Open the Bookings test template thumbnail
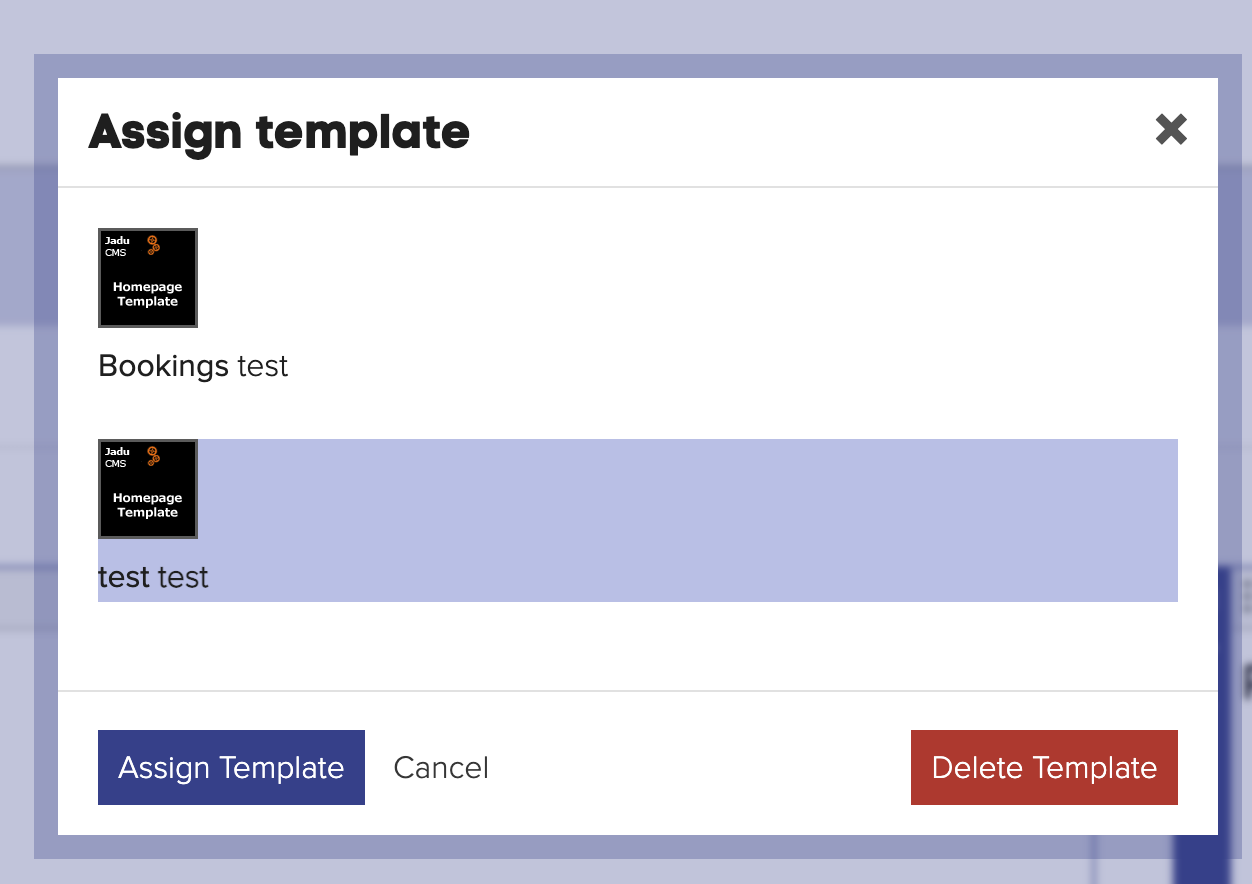1252x884 pixels. click(x=147, y=278)
